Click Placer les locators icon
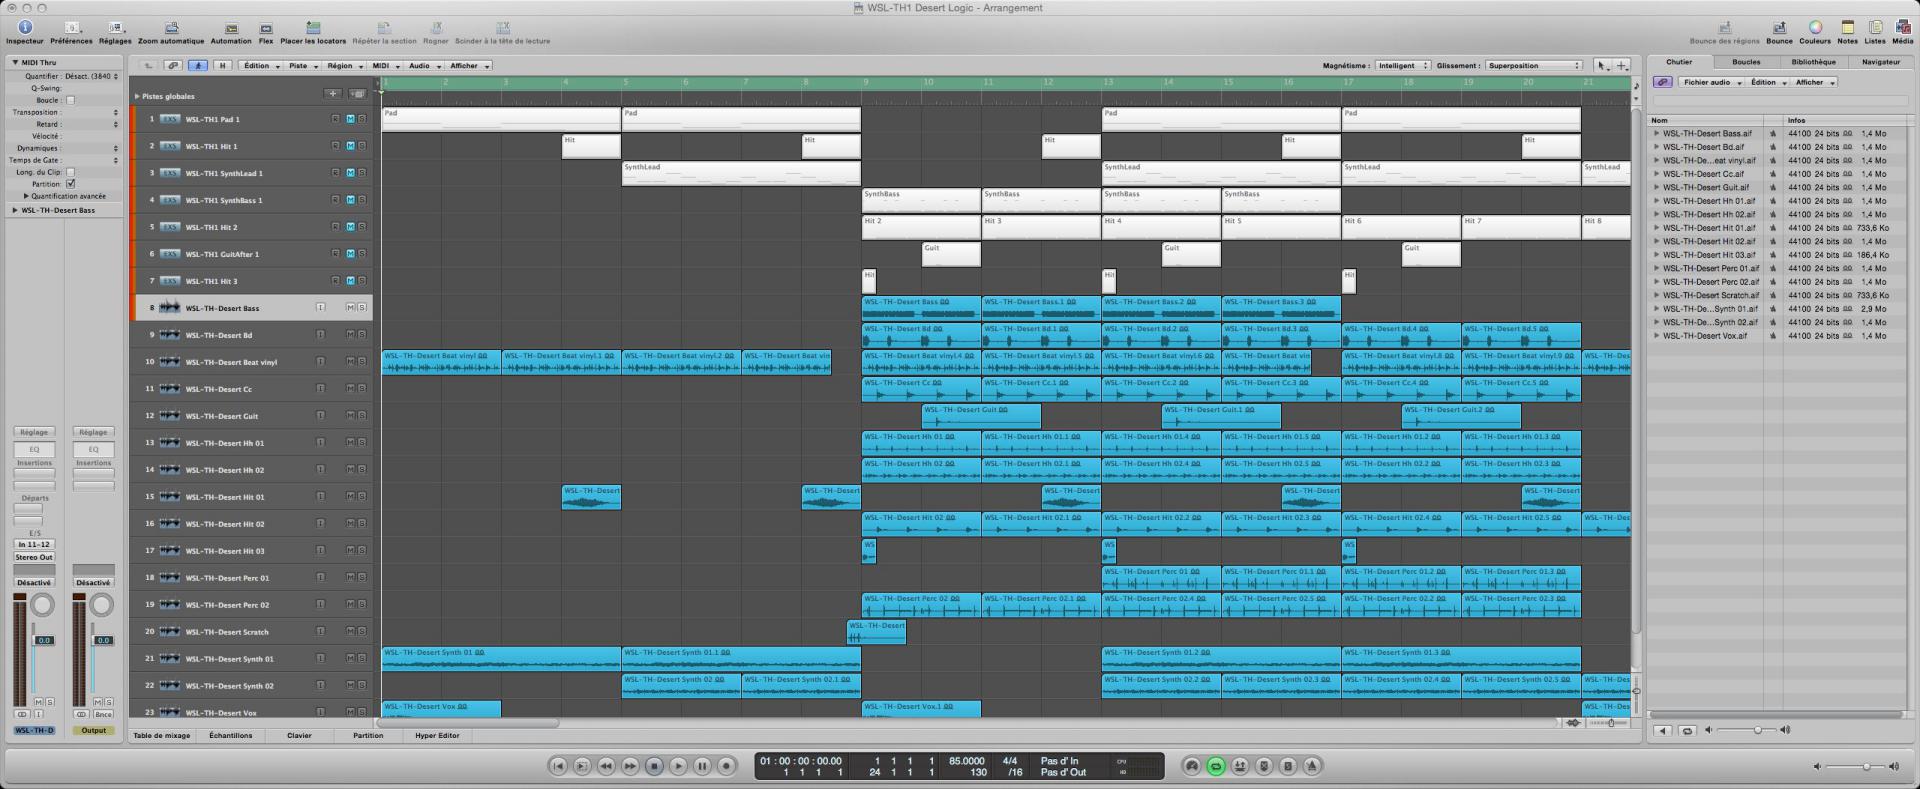Viewport: 1920px width, 789px height. point(313,28)
